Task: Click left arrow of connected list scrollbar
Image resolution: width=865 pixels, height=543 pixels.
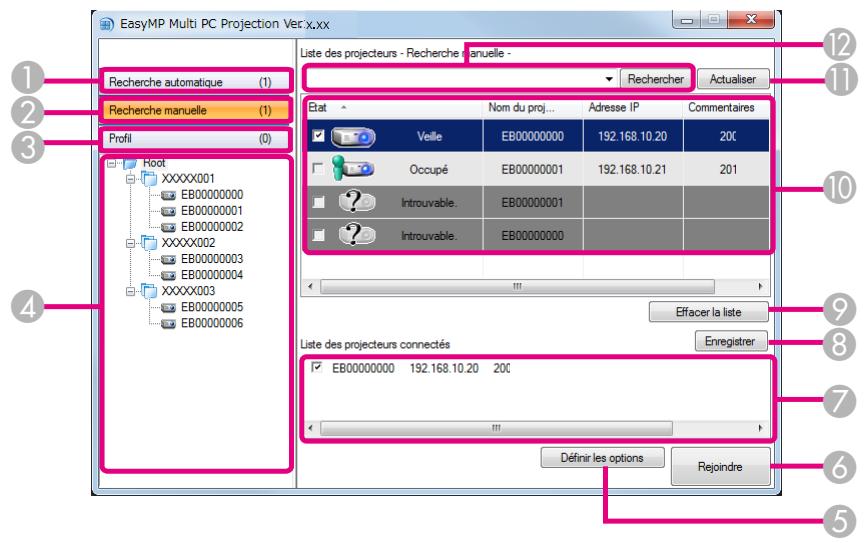Action: 310,428
